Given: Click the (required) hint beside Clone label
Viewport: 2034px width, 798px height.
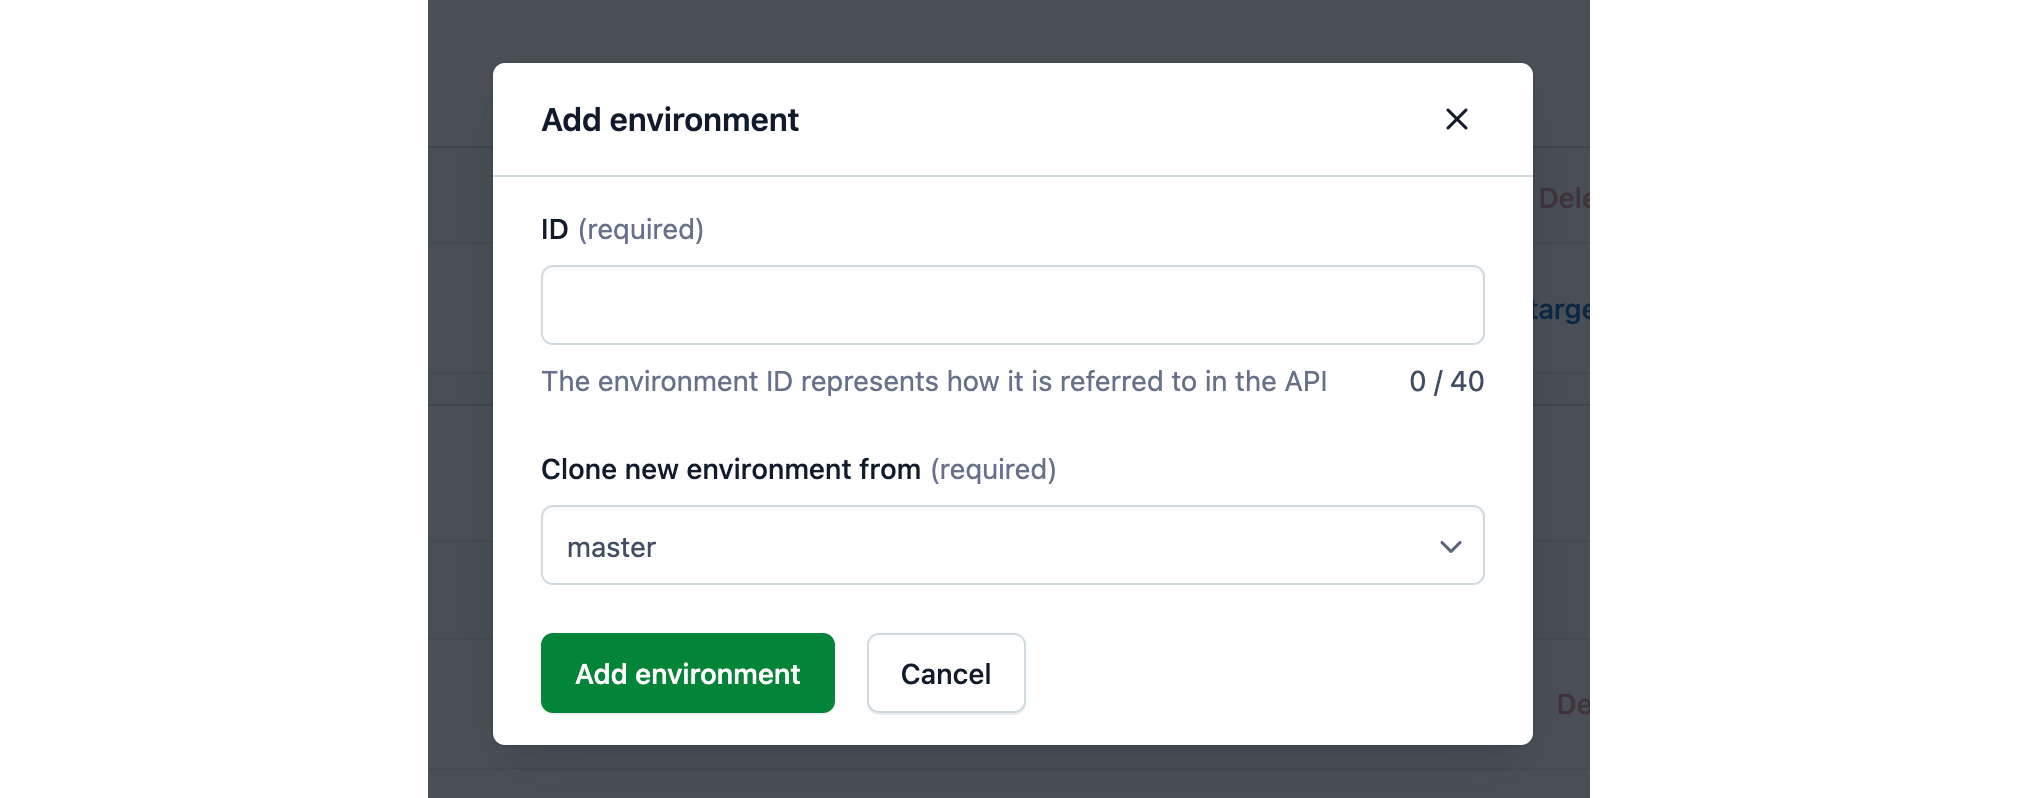Looking at the screenshot, I should (x=993, y=469).
